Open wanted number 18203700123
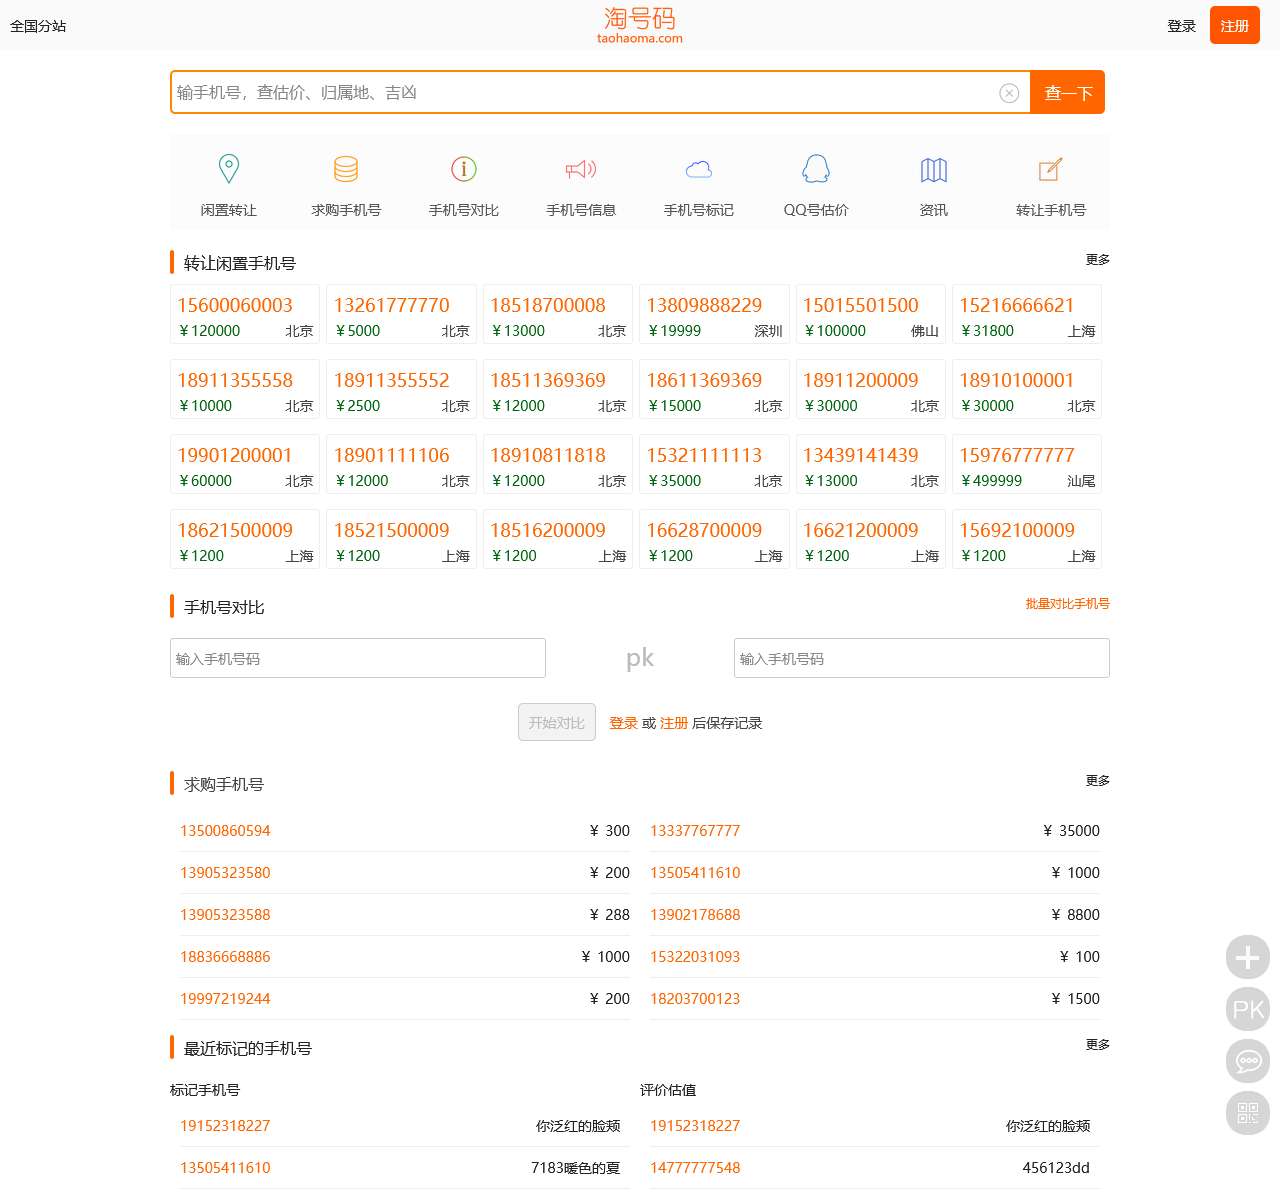 click(x=695, y=999)
